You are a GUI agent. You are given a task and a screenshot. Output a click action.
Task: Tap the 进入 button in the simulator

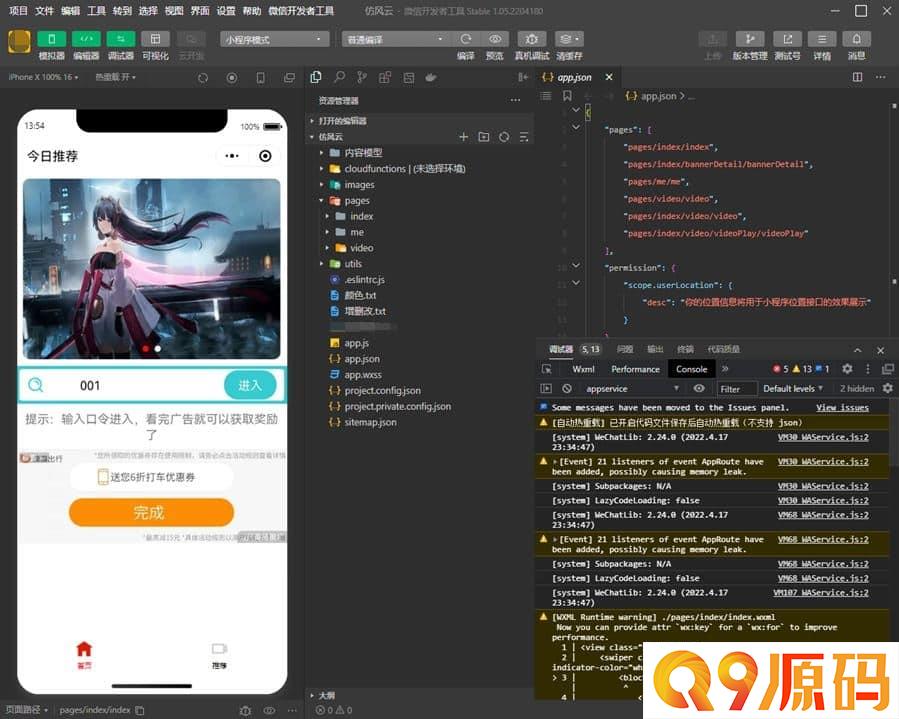[x=250, y=385]
